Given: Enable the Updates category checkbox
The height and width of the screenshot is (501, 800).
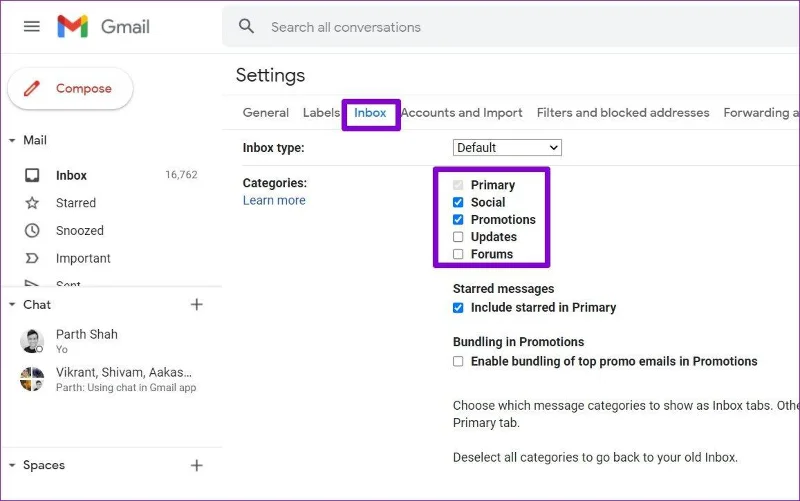Looking at the screenshot, I should tap(458, 237).
